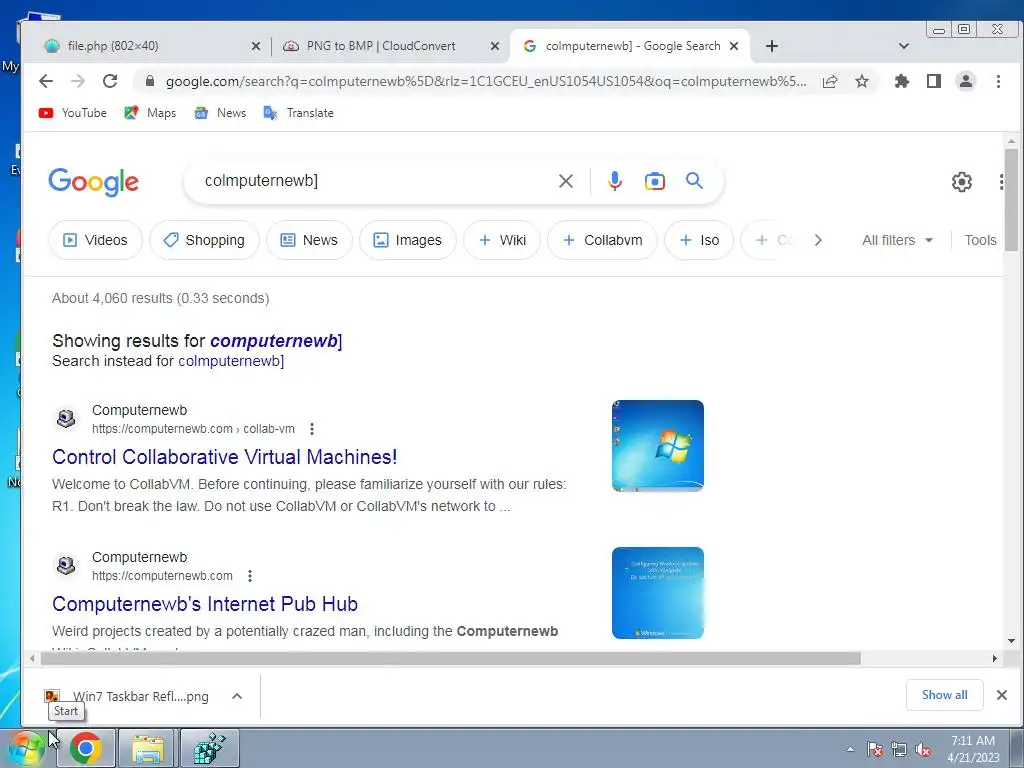Screen dimensions: 1024x768
Task: Close the CloudConvert tab
Action: [x=495, y=46]
